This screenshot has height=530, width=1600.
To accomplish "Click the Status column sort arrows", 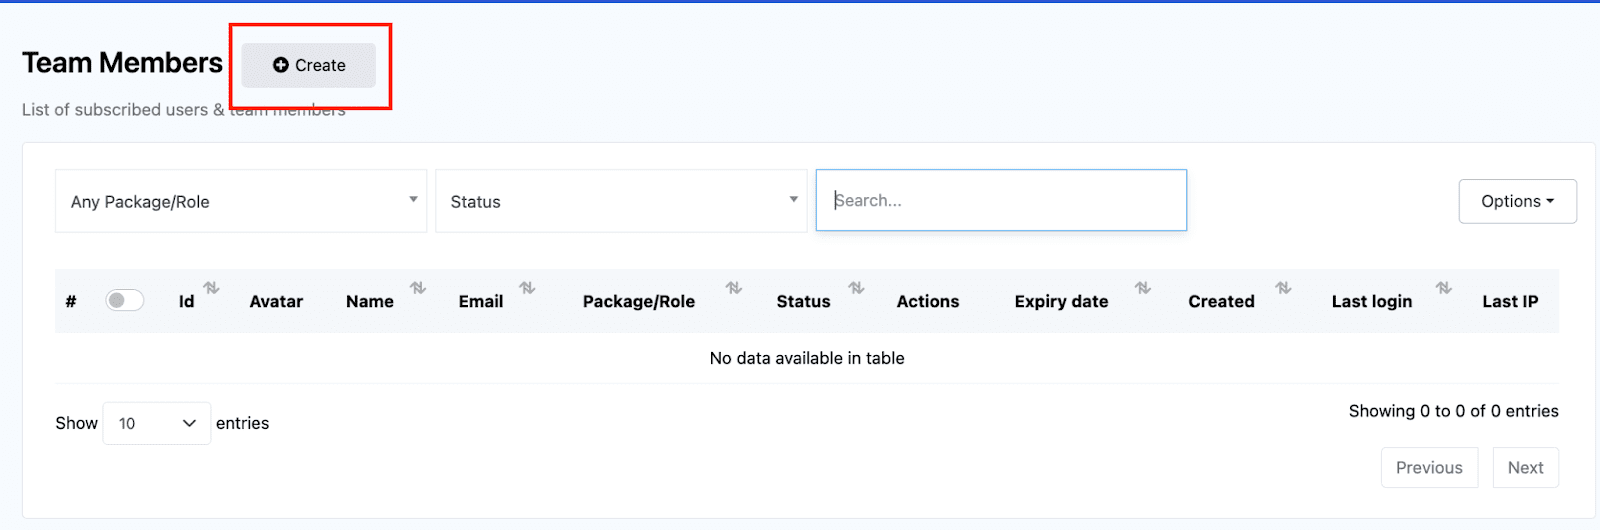I will pyautogui.click(x=856, y=288).
